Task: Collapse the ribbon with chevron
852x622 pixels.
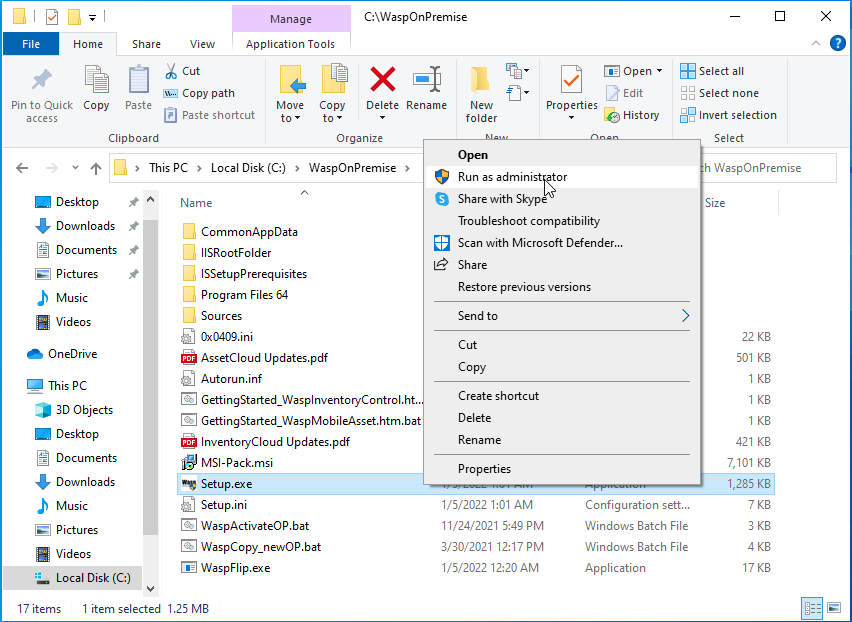Action: pos(816,43)
